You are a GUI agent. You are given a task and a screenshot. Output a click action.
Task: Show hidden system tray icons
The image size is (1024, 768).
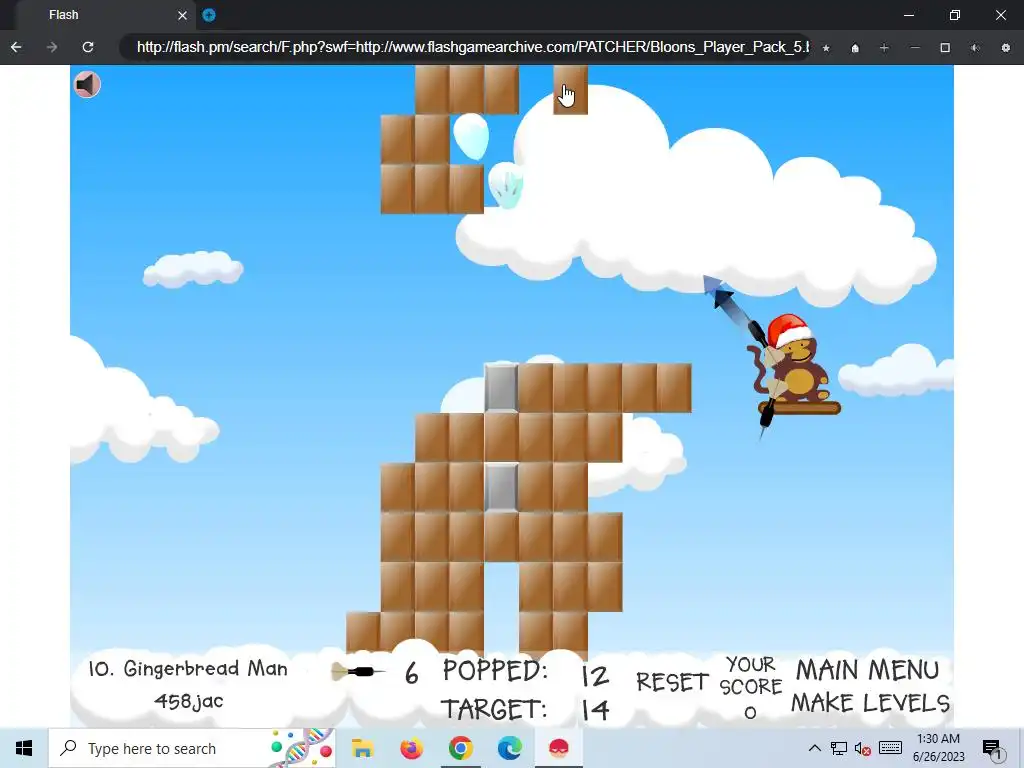(x=814, y=748)
